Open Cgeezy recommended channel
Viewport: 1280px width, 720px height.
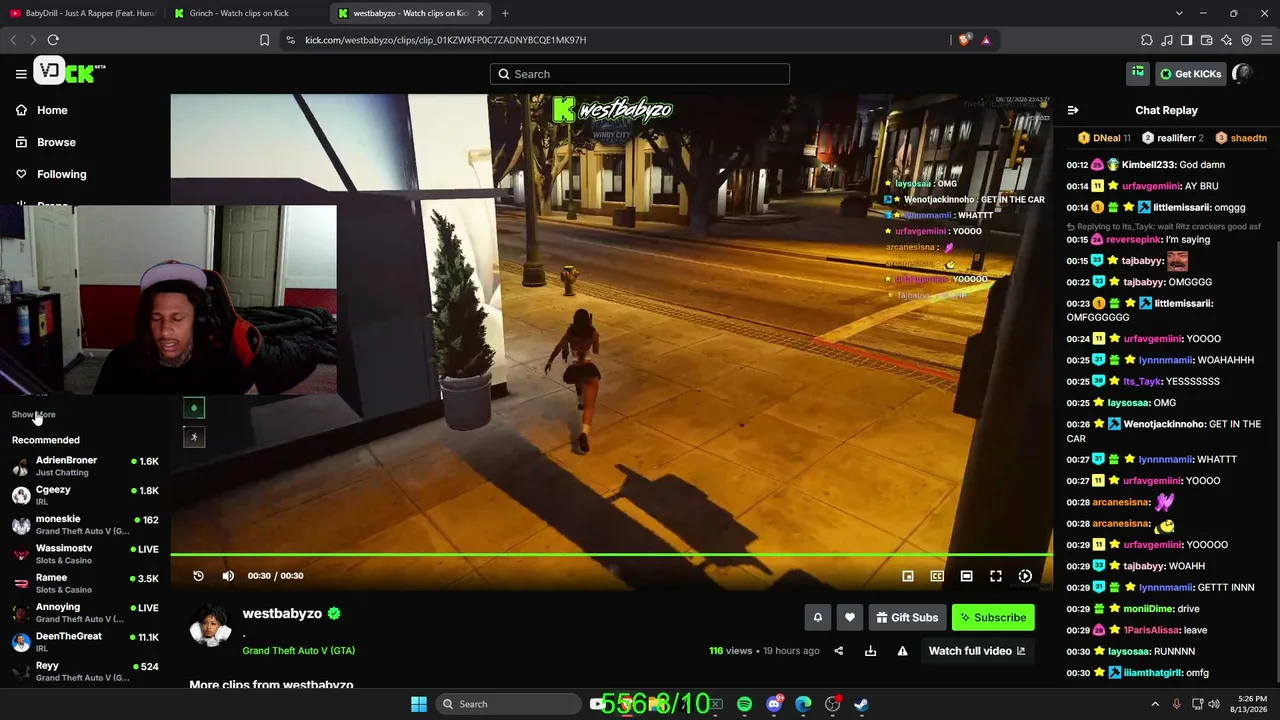[85, 496]
